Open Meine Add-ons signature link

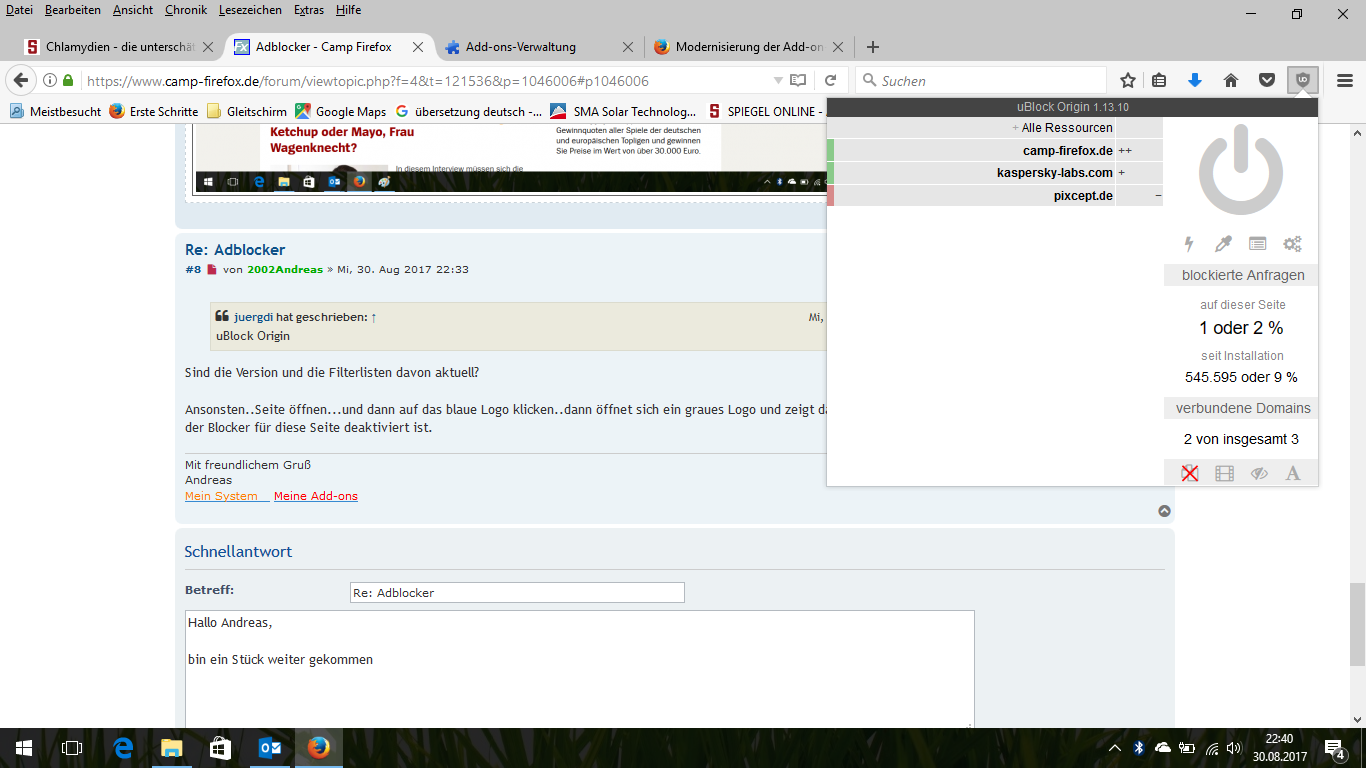point(316,496)
